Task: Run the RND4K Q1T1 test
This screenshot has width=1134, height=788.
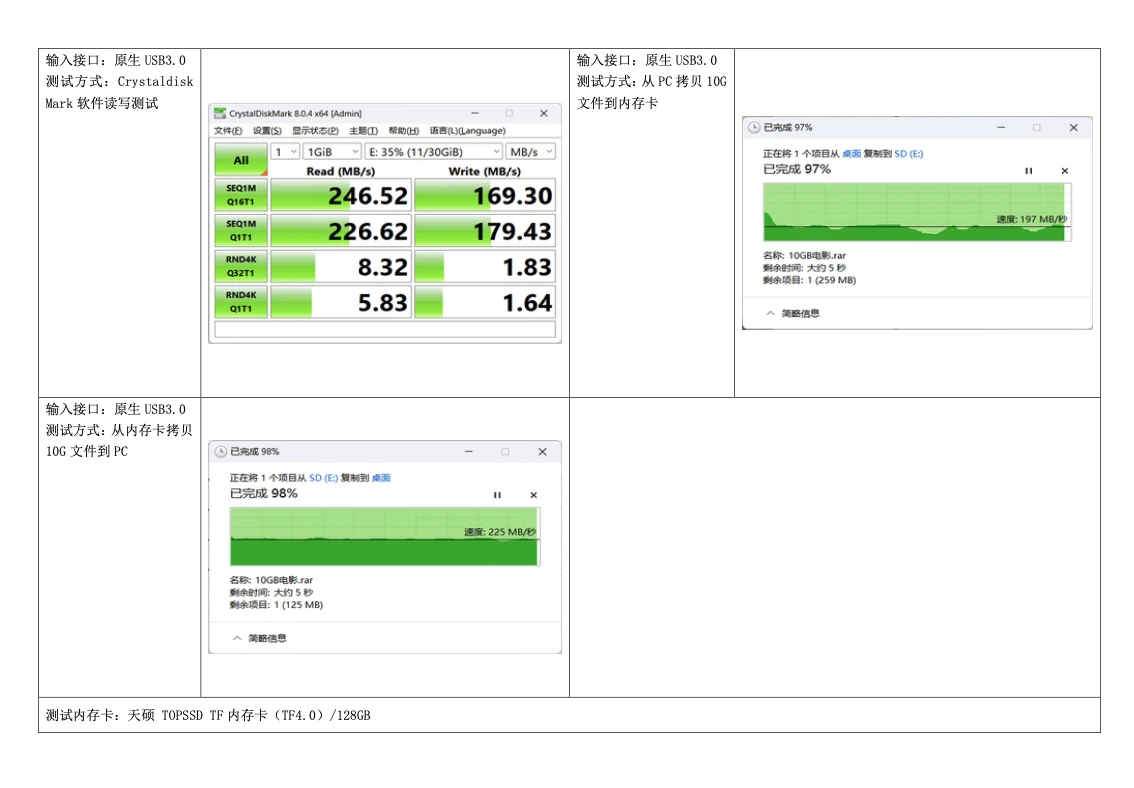Action: point(241,301)
